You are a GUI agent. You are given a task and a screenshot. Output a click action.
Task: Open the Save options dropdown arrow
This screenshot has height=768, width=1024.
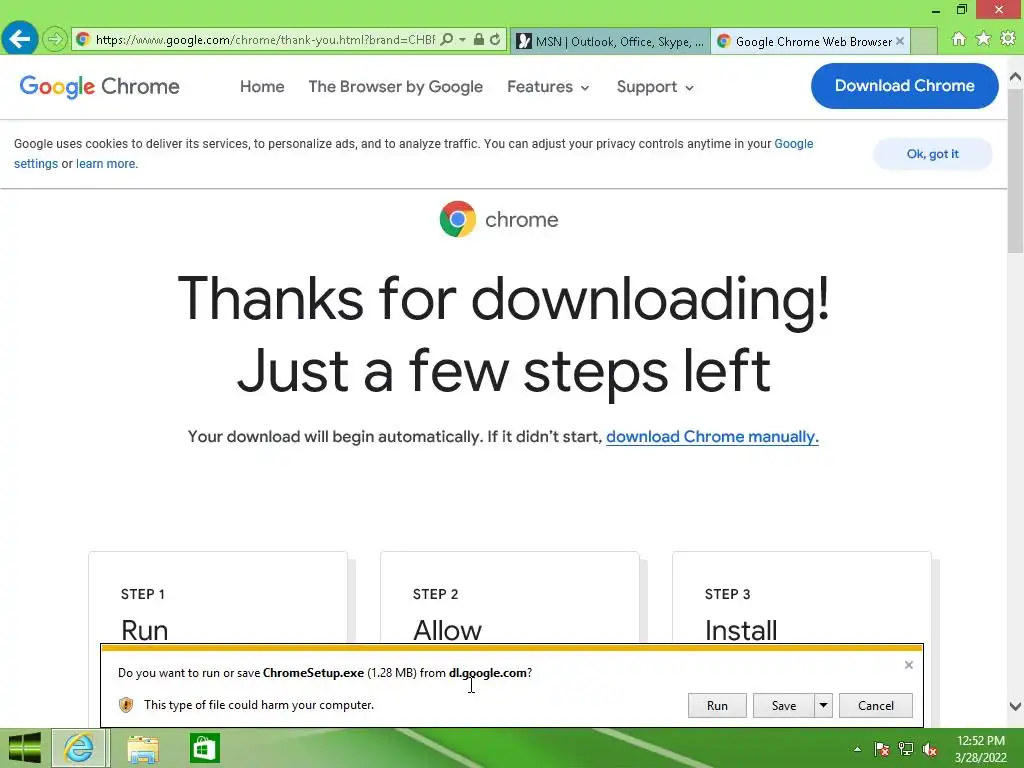(824, 705)
